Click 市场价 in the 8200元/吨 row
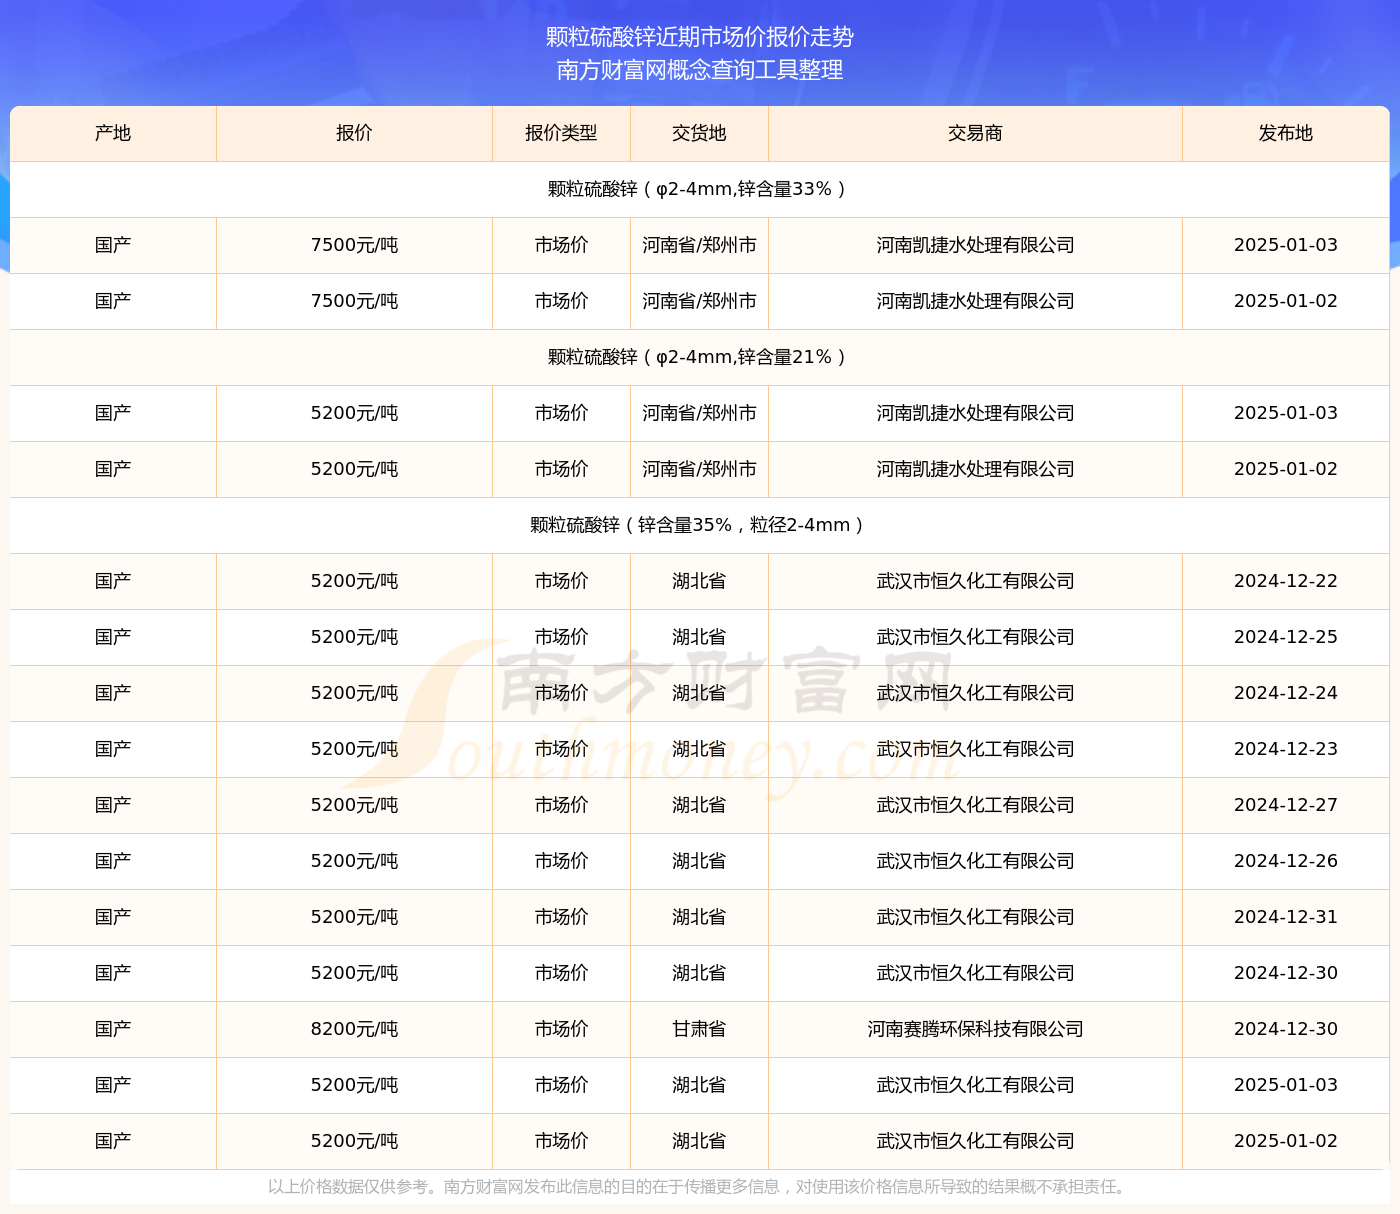 pyautogui.click(x=561, y=1029)
